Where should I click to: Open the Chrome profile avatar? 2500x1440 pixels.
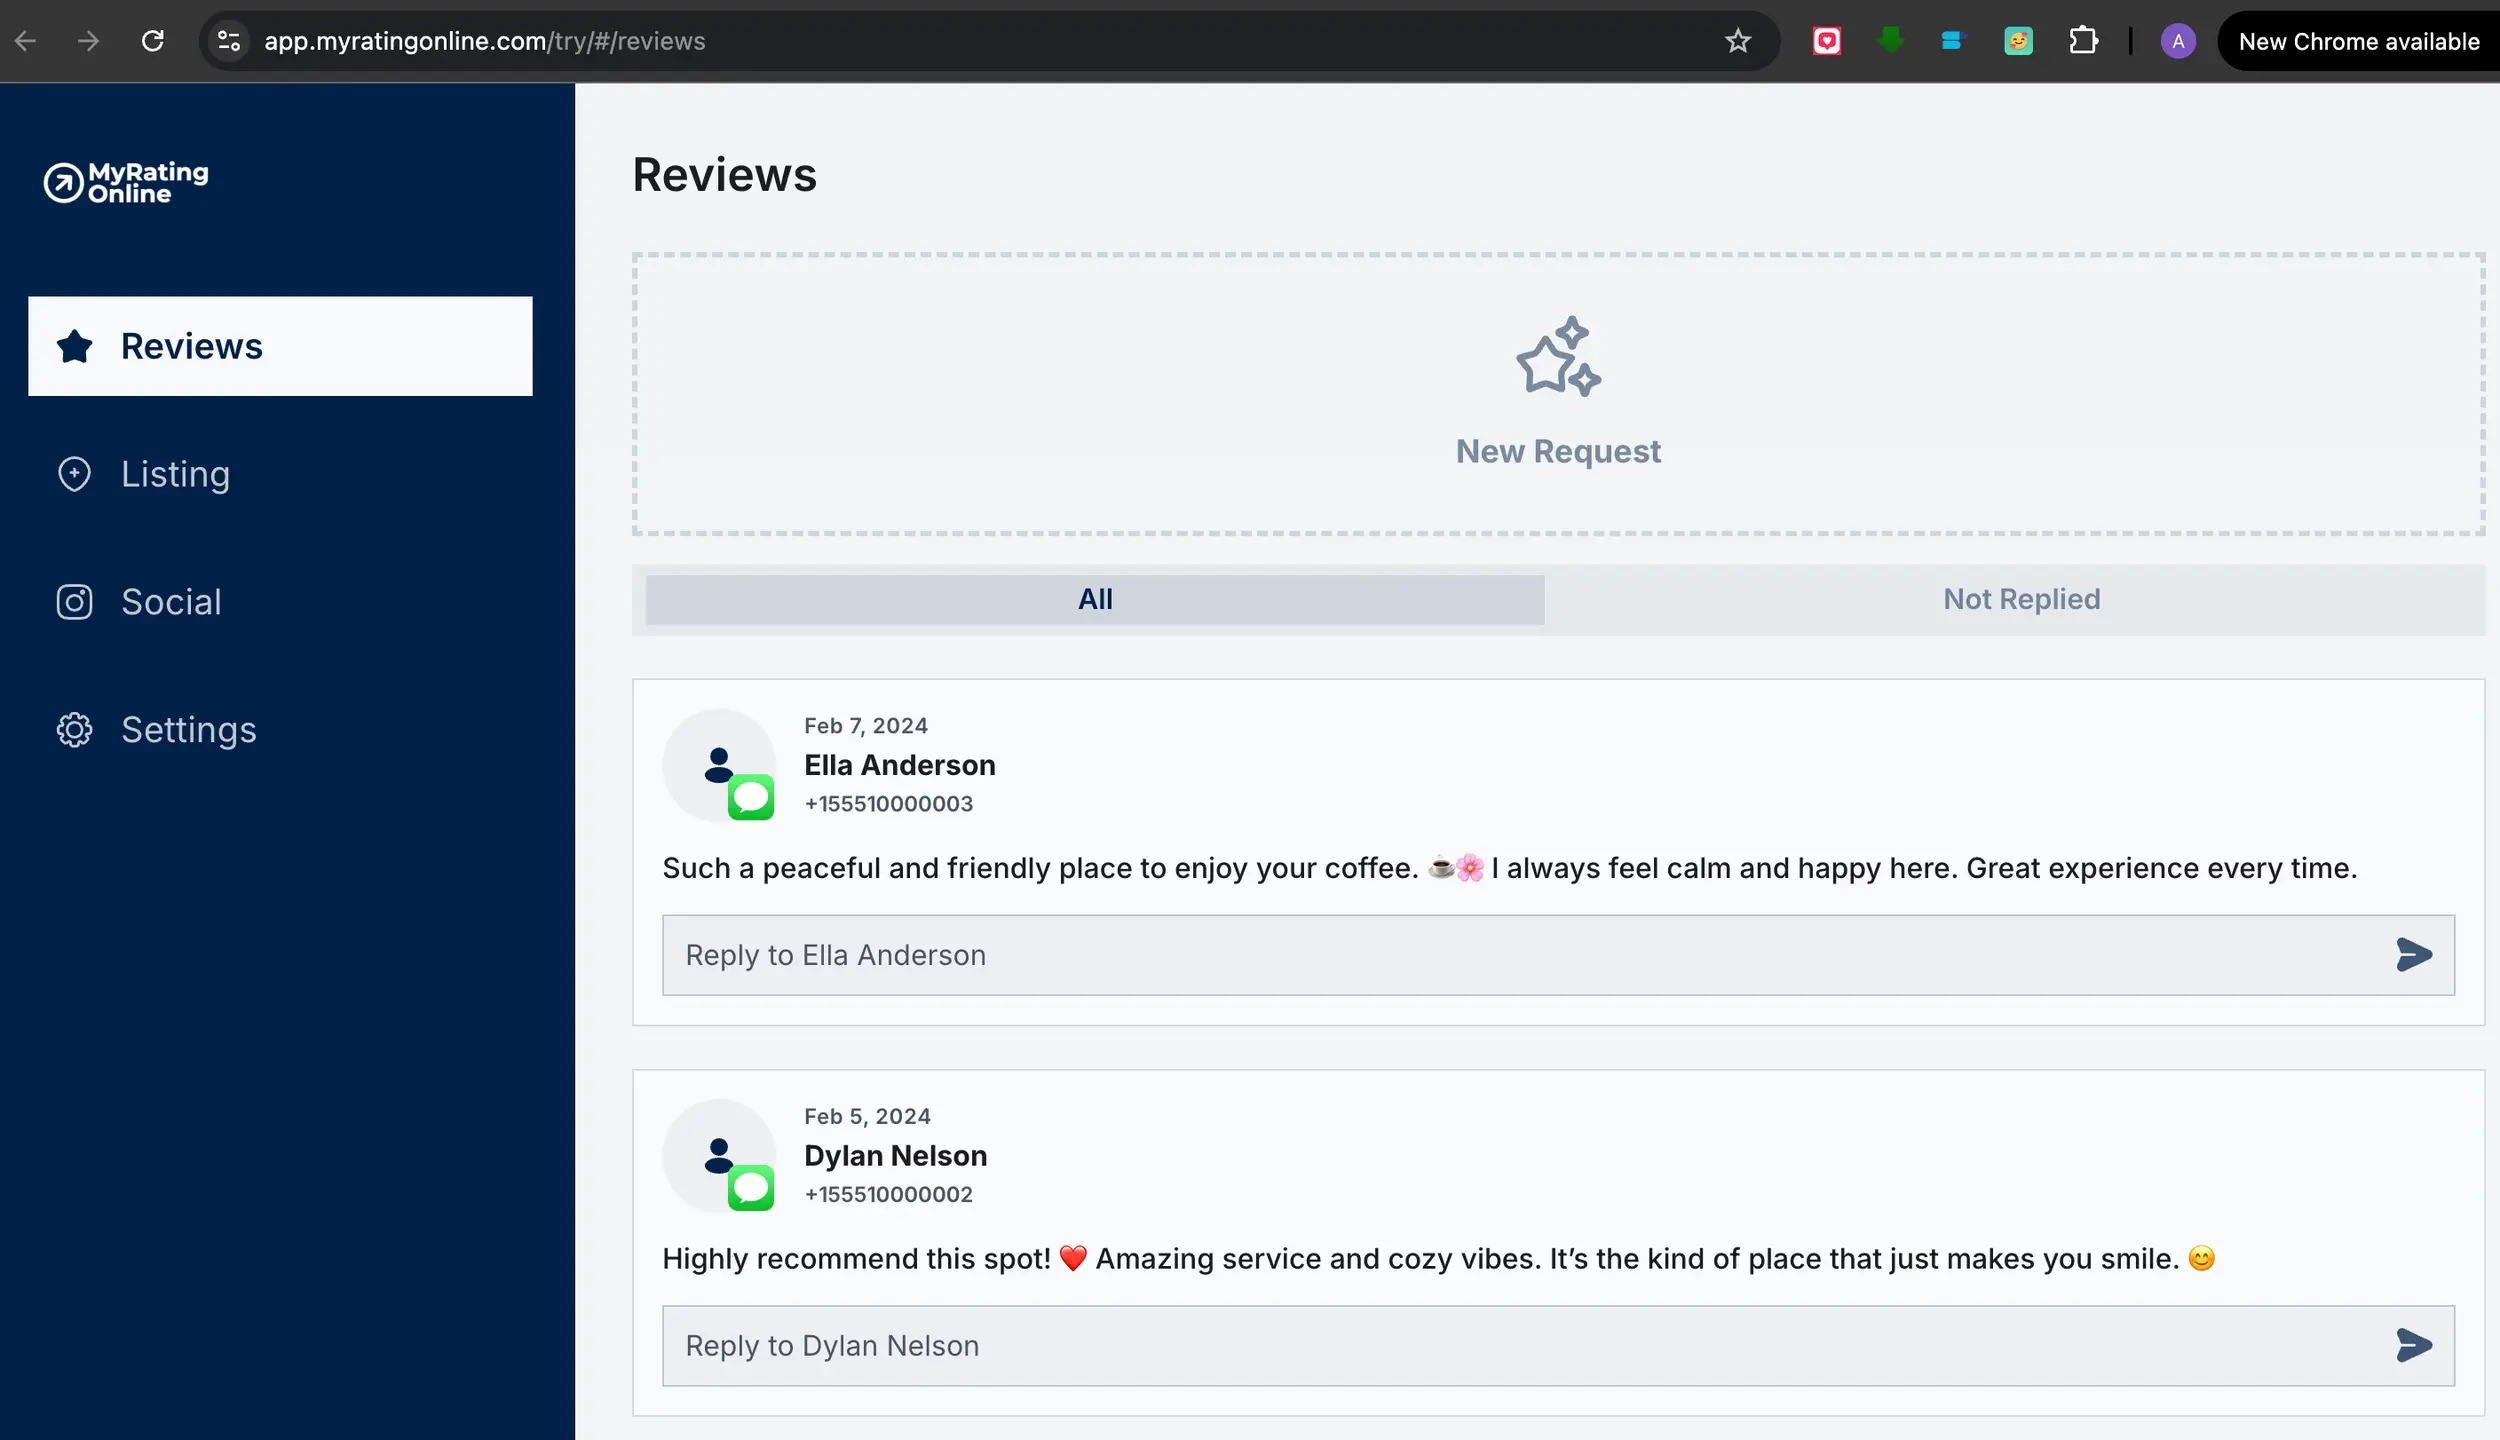click(2178, 41)
